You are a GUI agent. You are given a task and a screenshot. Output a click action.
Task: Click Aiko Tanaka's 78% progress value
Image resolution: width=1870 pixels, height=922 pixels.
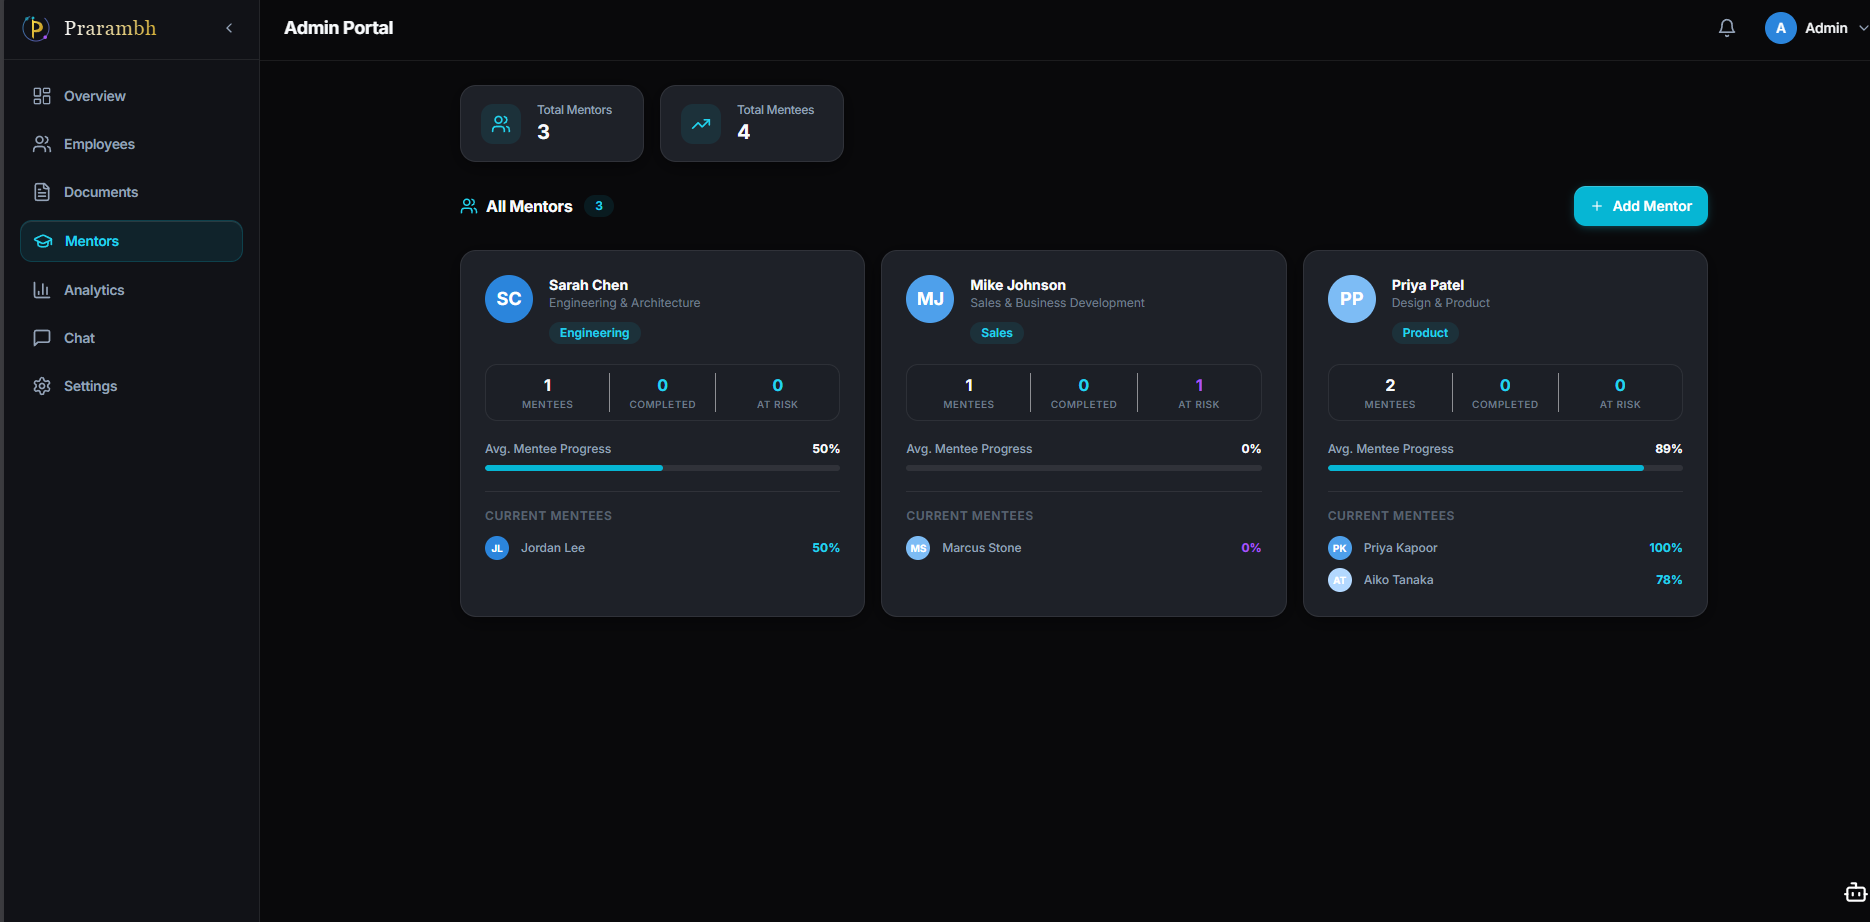(1669, 580)
